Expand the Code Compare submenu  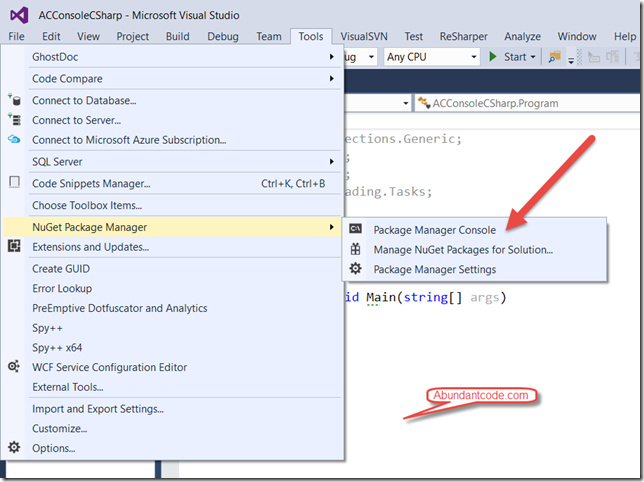click(172, 78)
